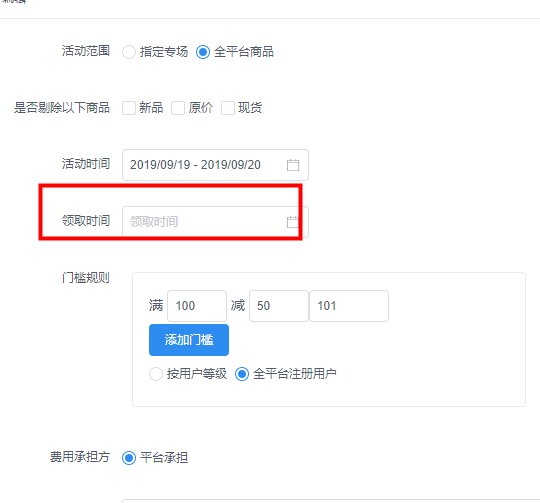This screenshot has height=503, width=540.
Task: Click the calendar icon in 领取时间 field
Action: [x=293, y=222]
